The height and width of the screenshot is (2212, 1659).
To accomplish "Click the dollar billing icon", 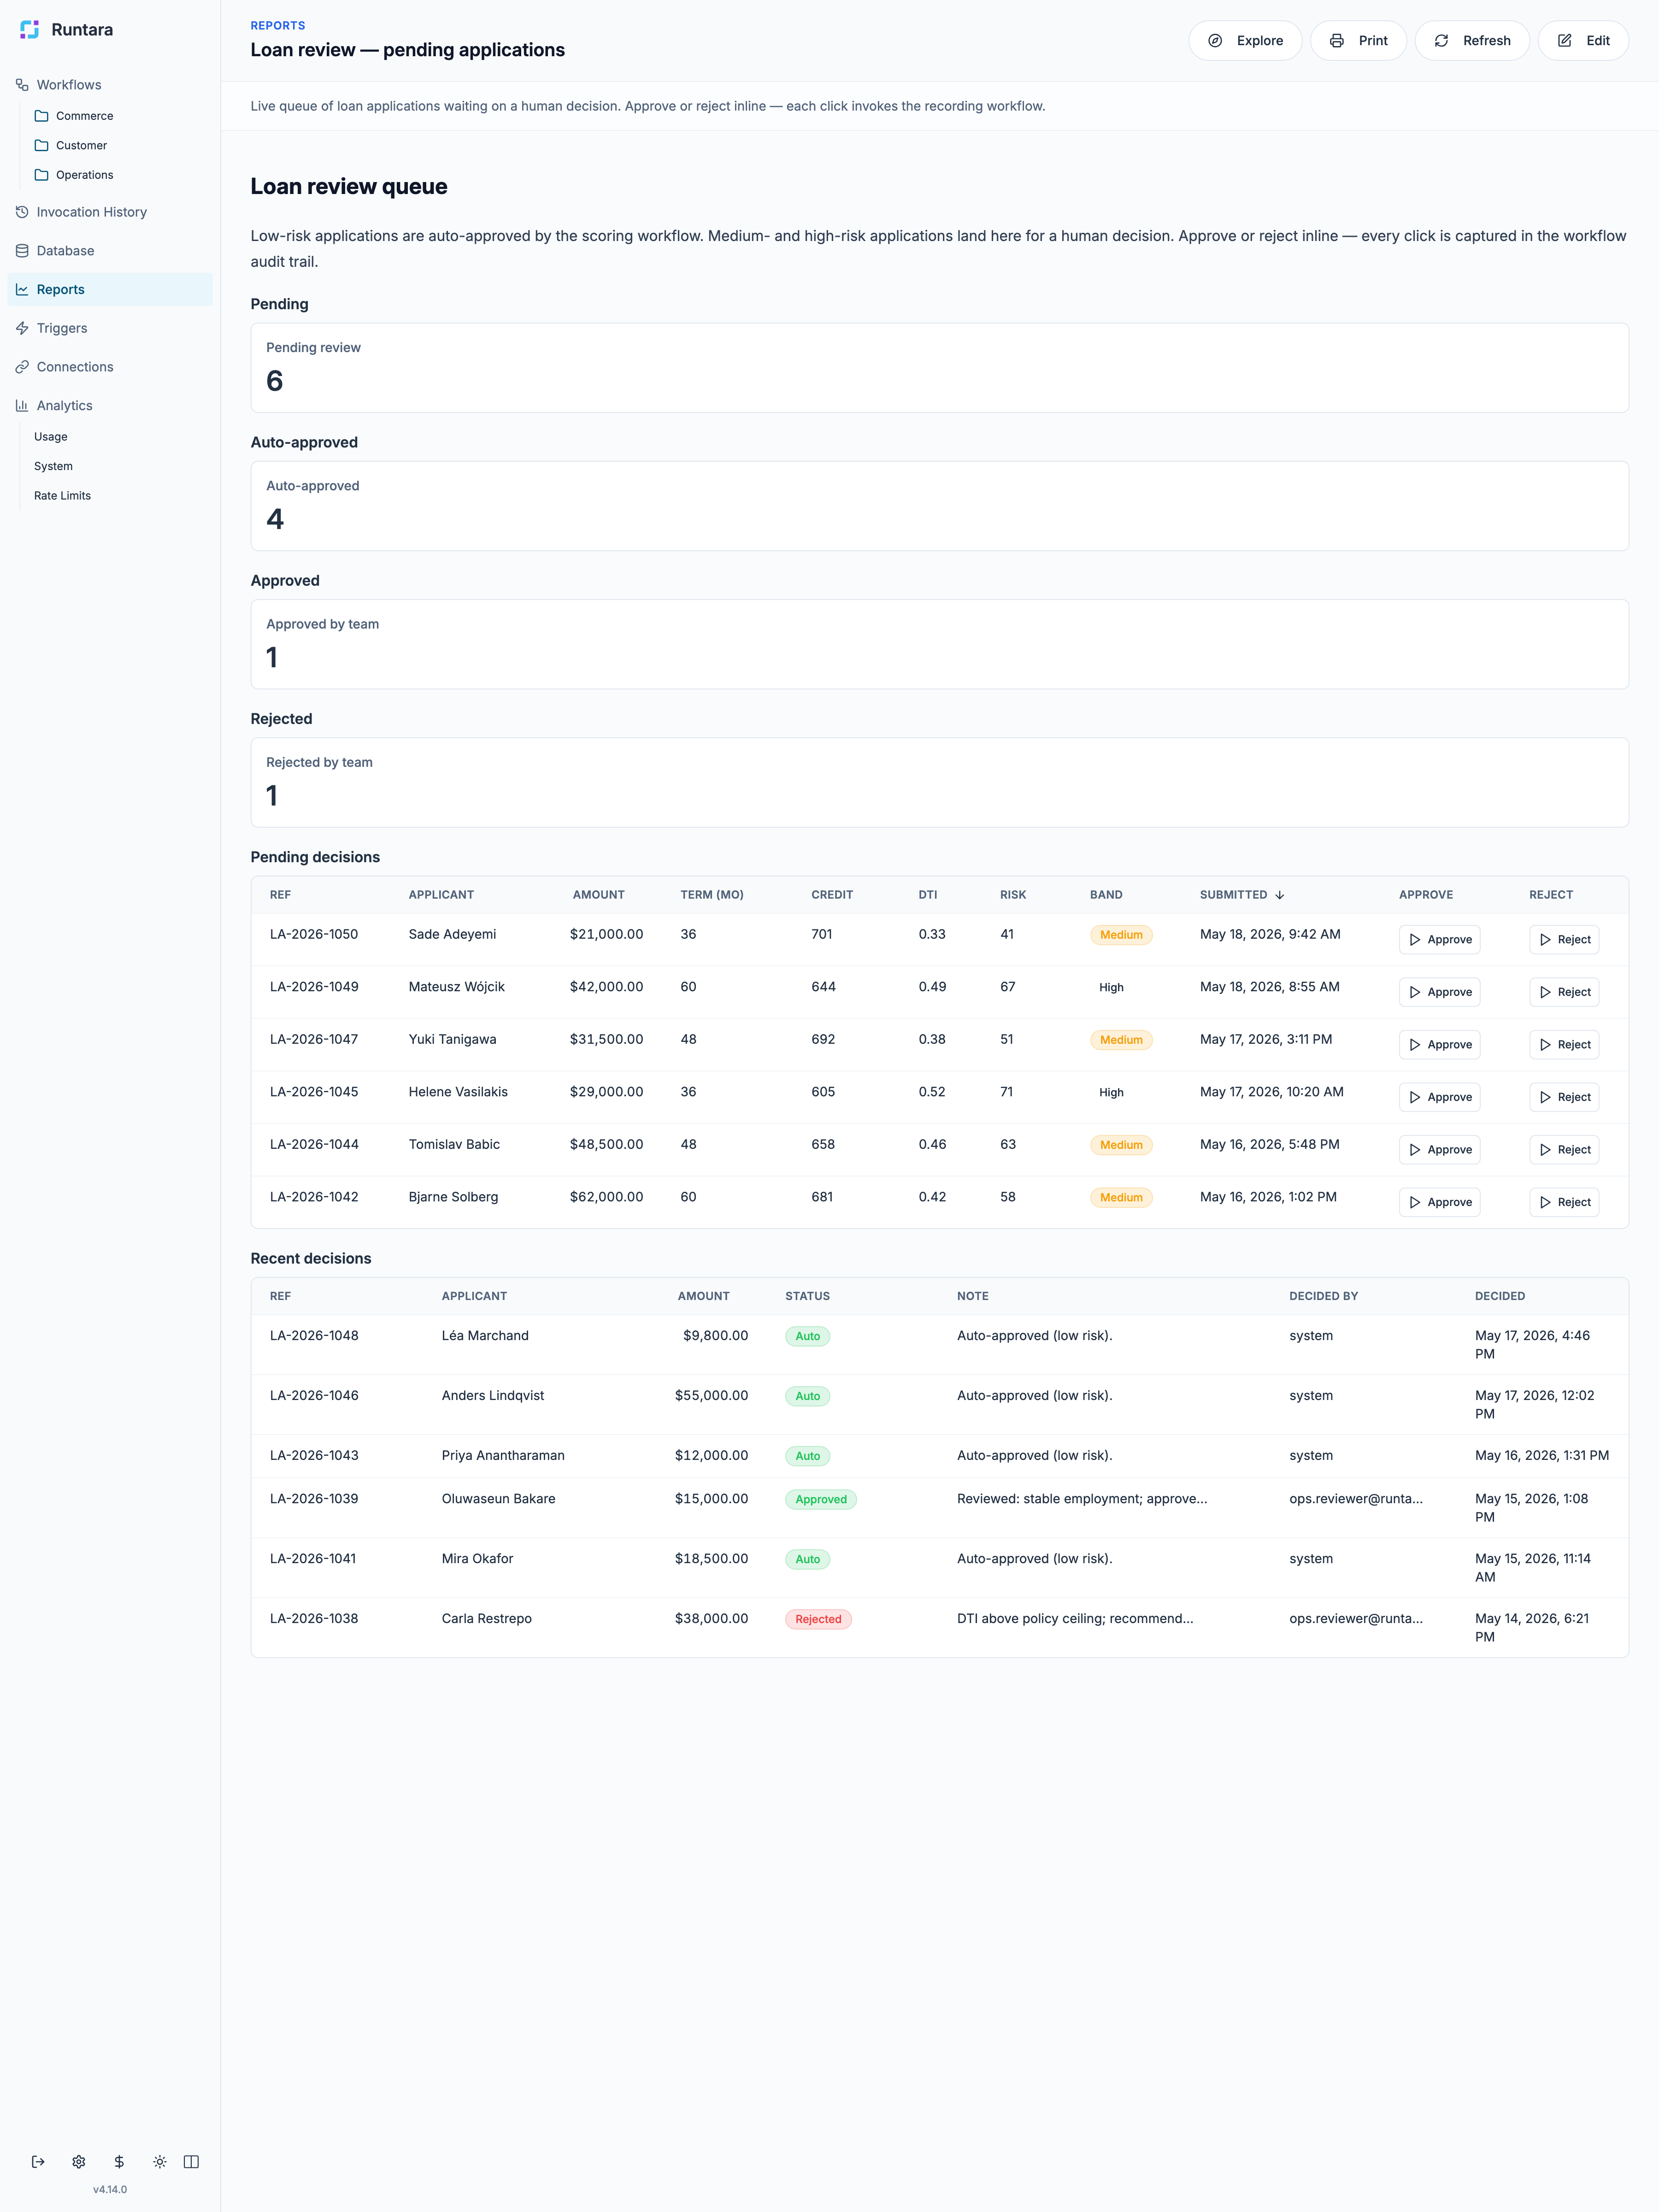I will click(x=119, y=2162).
